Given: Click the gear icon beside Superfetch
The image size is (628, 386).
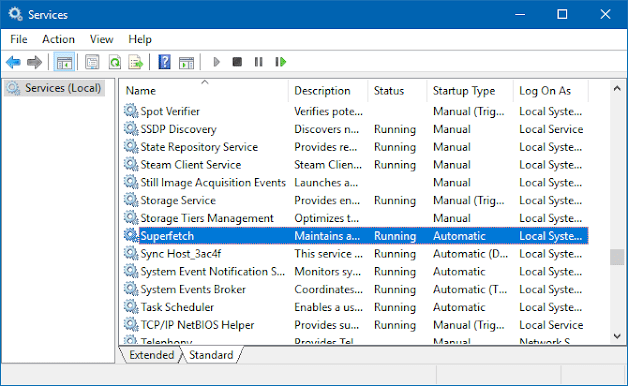Looking at the screenshot, I should point(131,235).
